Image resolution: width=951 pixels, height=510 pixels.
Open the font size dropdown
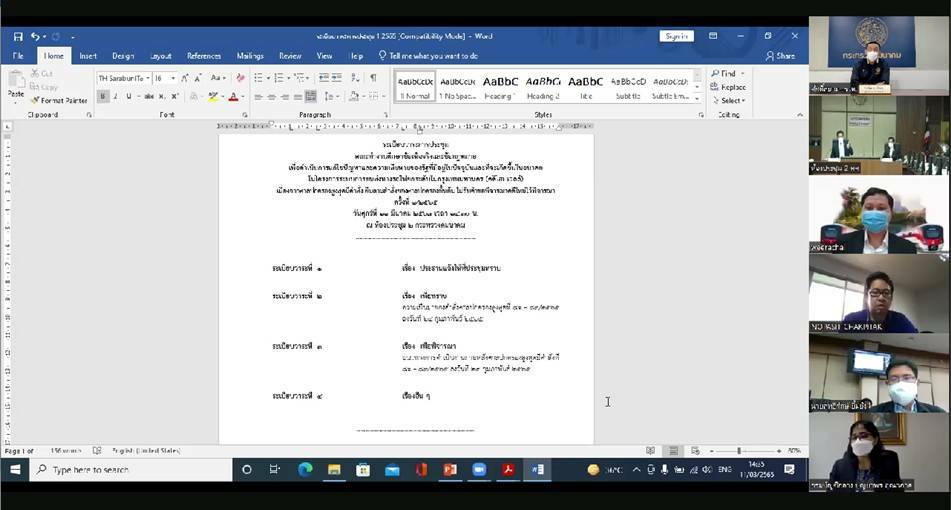tap(173, 78)
